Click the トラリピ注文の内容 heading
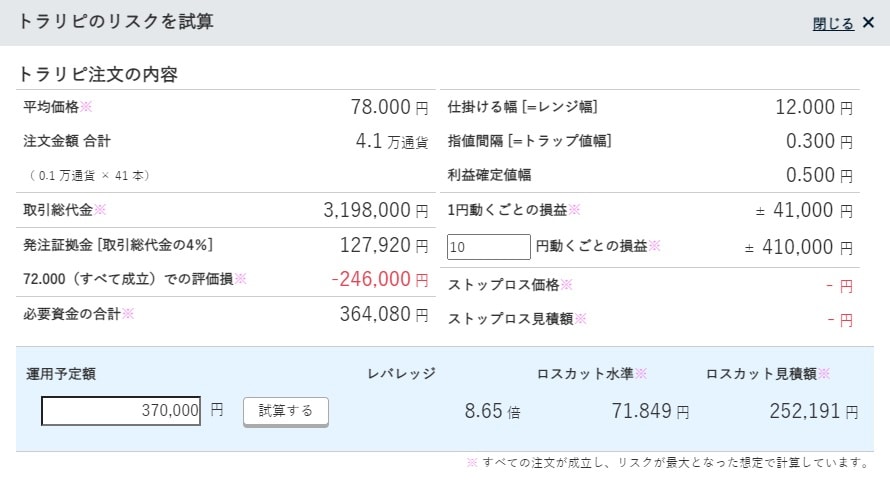 [98, 74]
